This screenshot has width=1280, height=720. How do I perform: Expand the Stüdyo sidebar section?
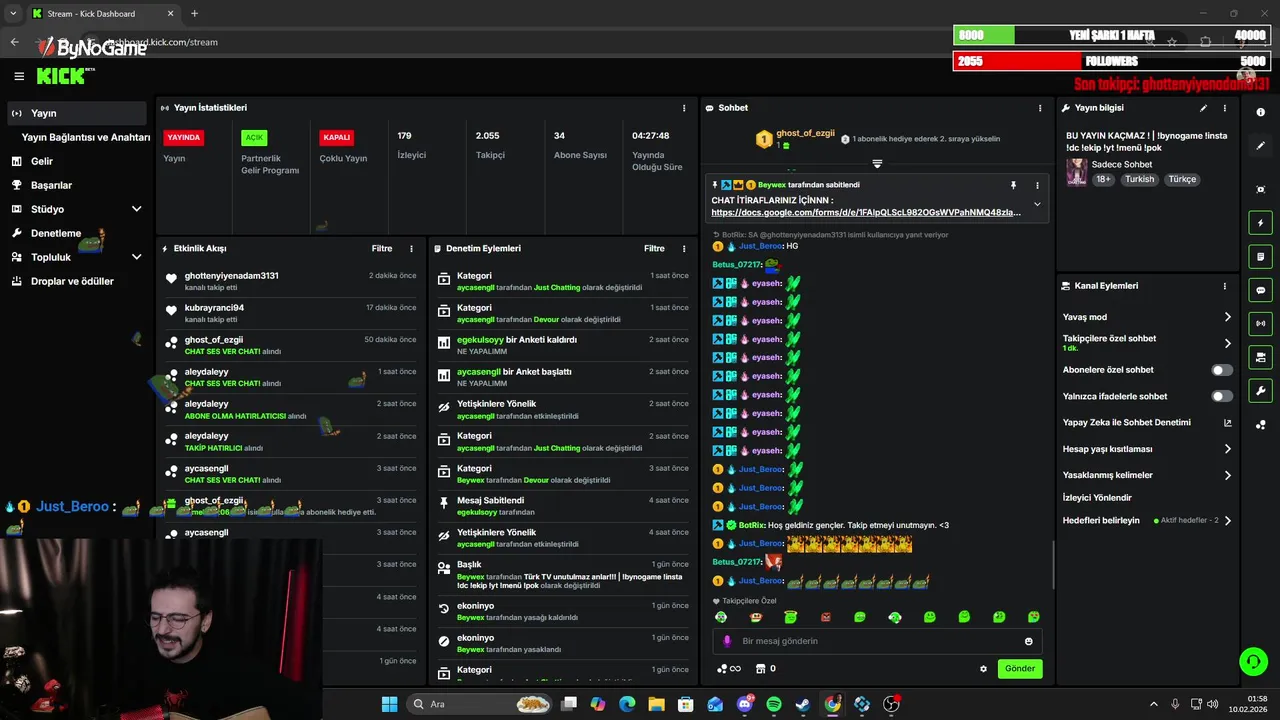pos(137,209)
